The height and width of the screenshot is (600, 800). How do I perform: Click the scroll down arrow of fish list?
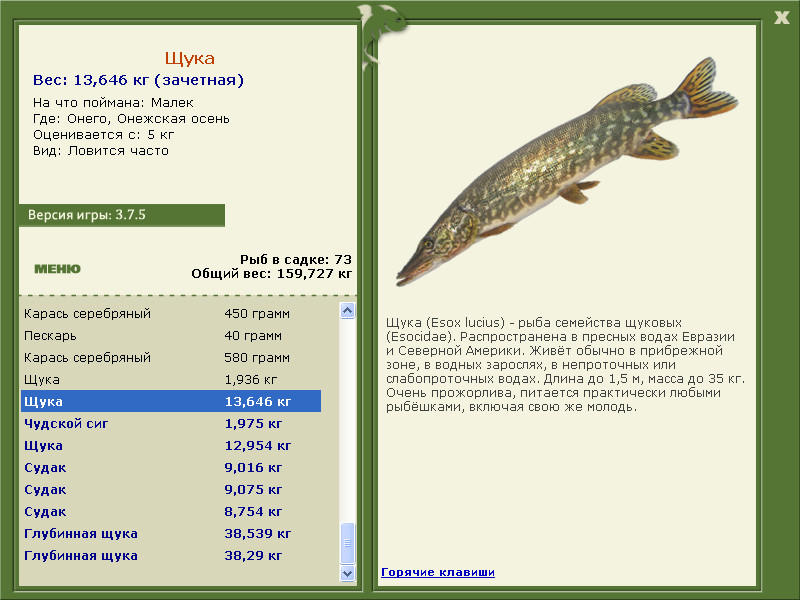[x=347, y=573]
